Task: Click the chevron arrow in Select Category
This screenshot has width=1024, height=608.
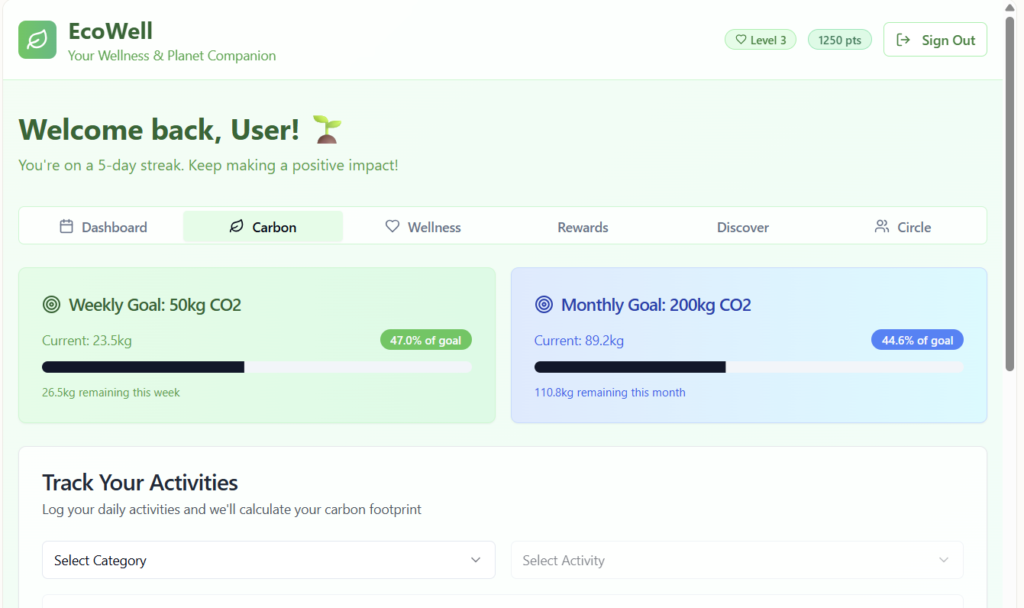Action: [476, 560]
